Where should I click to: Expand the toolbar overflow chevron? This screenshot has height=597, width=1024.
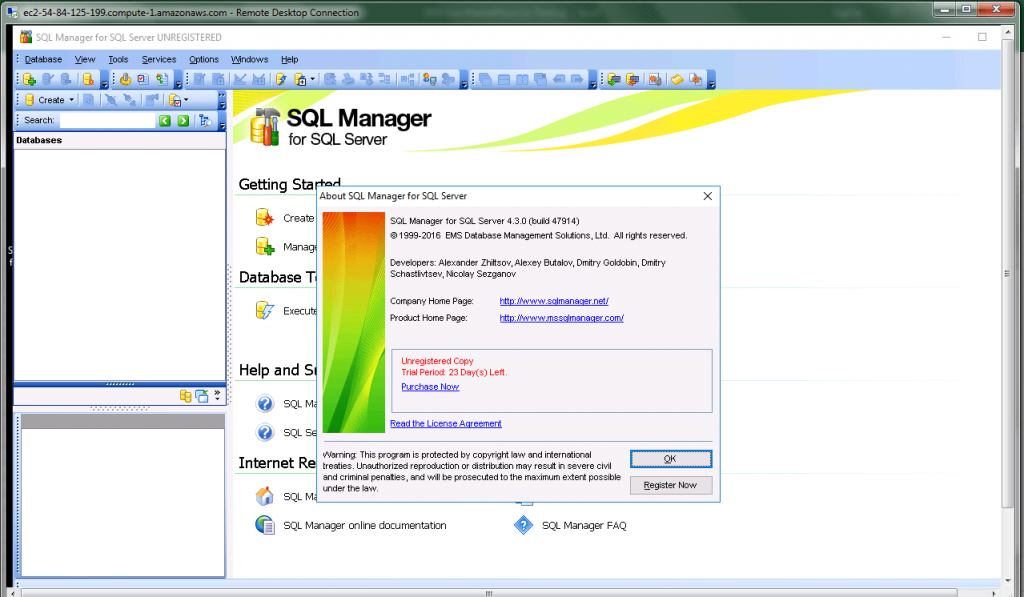[222, 96]
